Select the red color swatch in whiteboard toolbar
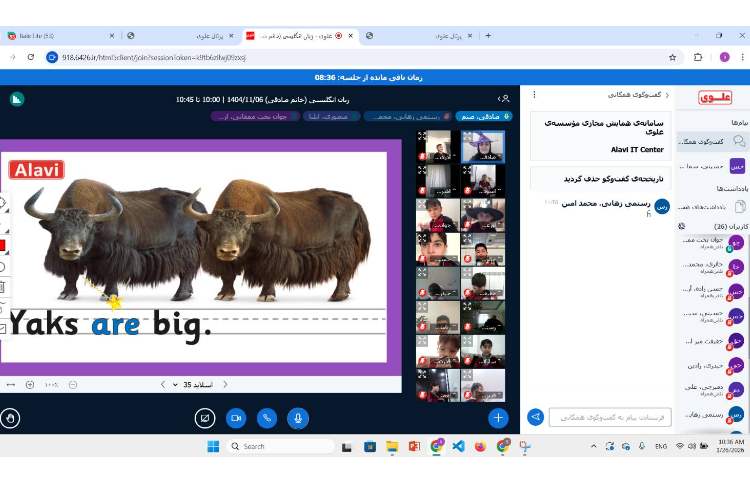 point(3,245)
